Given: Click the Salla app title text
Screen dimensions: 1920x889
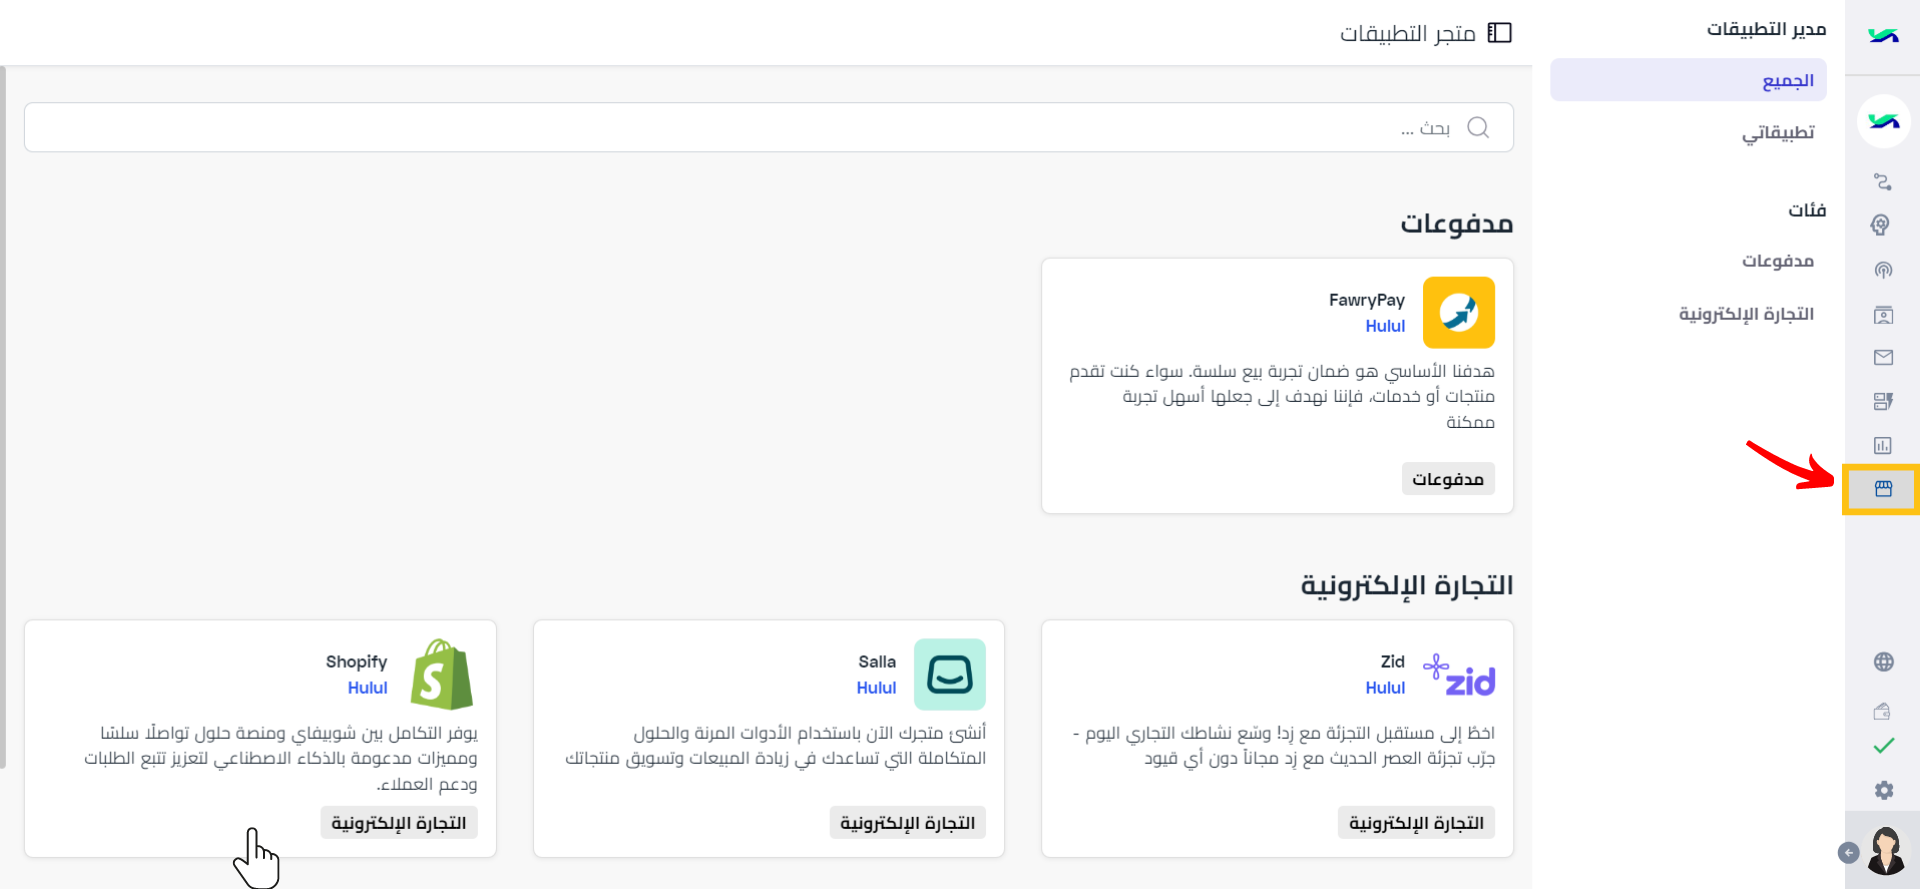Looking at the screenshot, I should (x=877, y=662).
